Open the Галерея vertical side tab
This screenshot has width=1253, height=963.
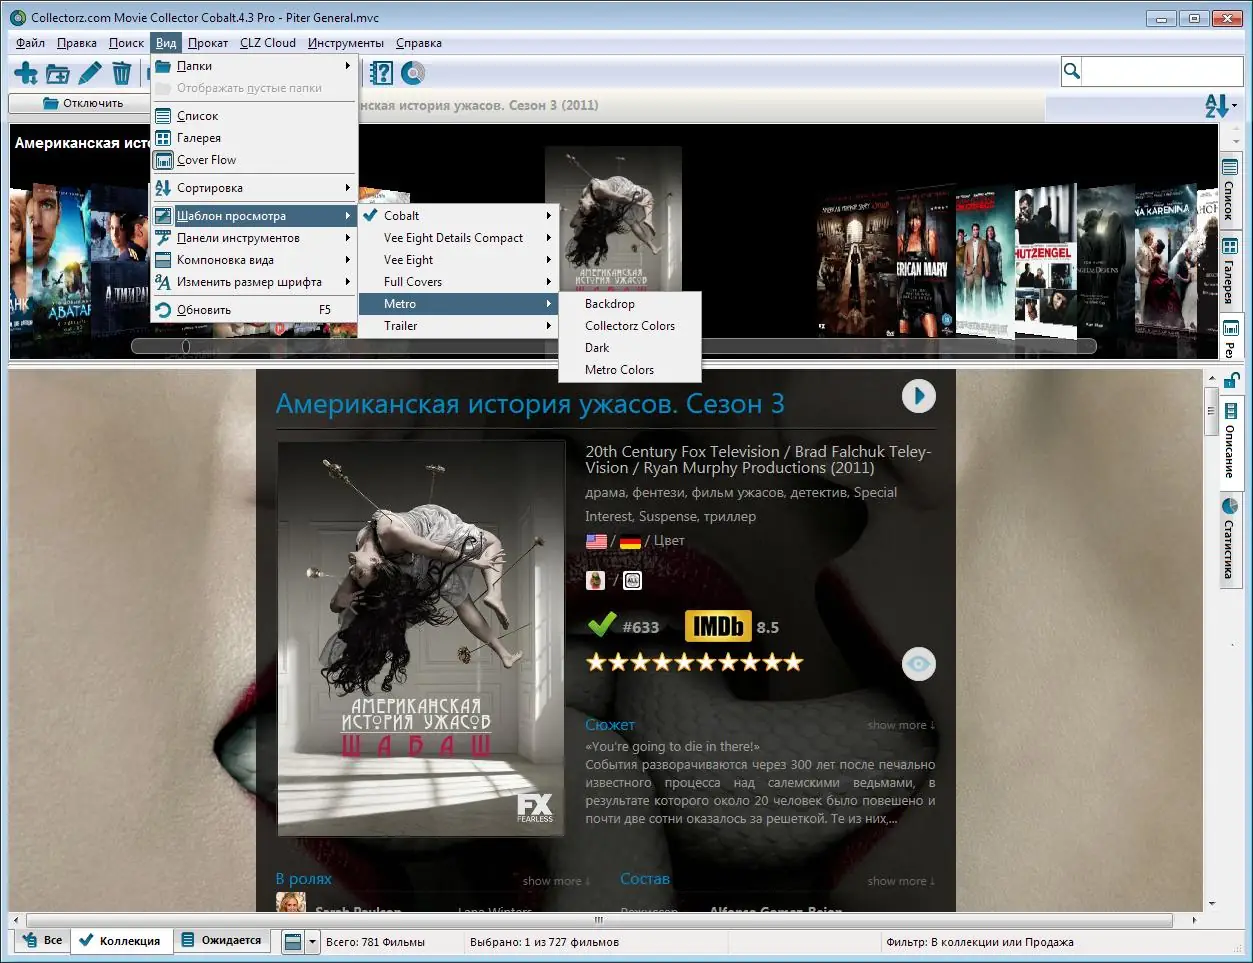click(1230, 273)
